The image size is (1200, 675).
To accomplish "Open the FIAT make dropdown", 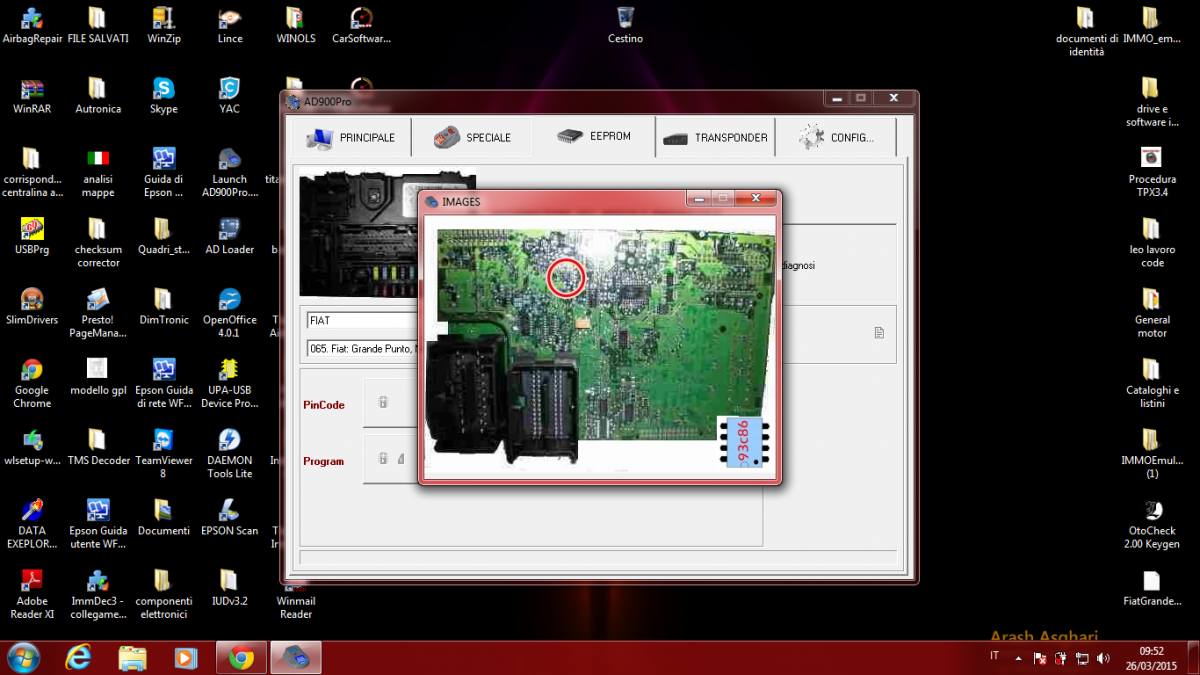I will click(362, 321).
